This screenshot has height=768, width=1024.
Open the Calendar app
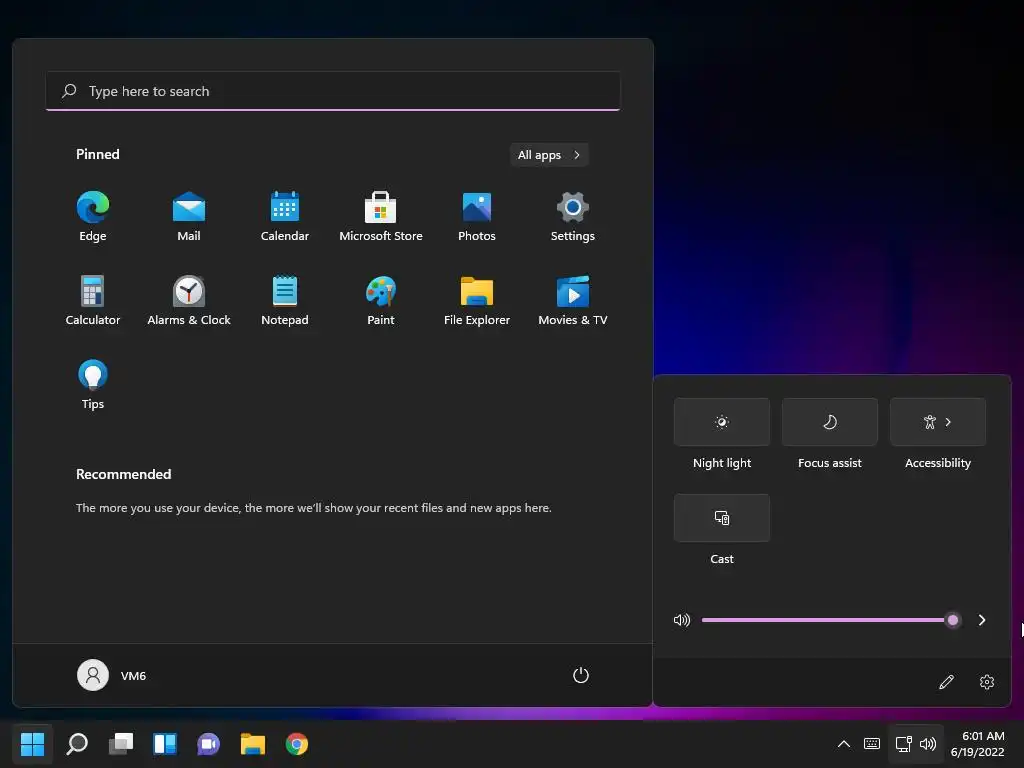[285, 217]
